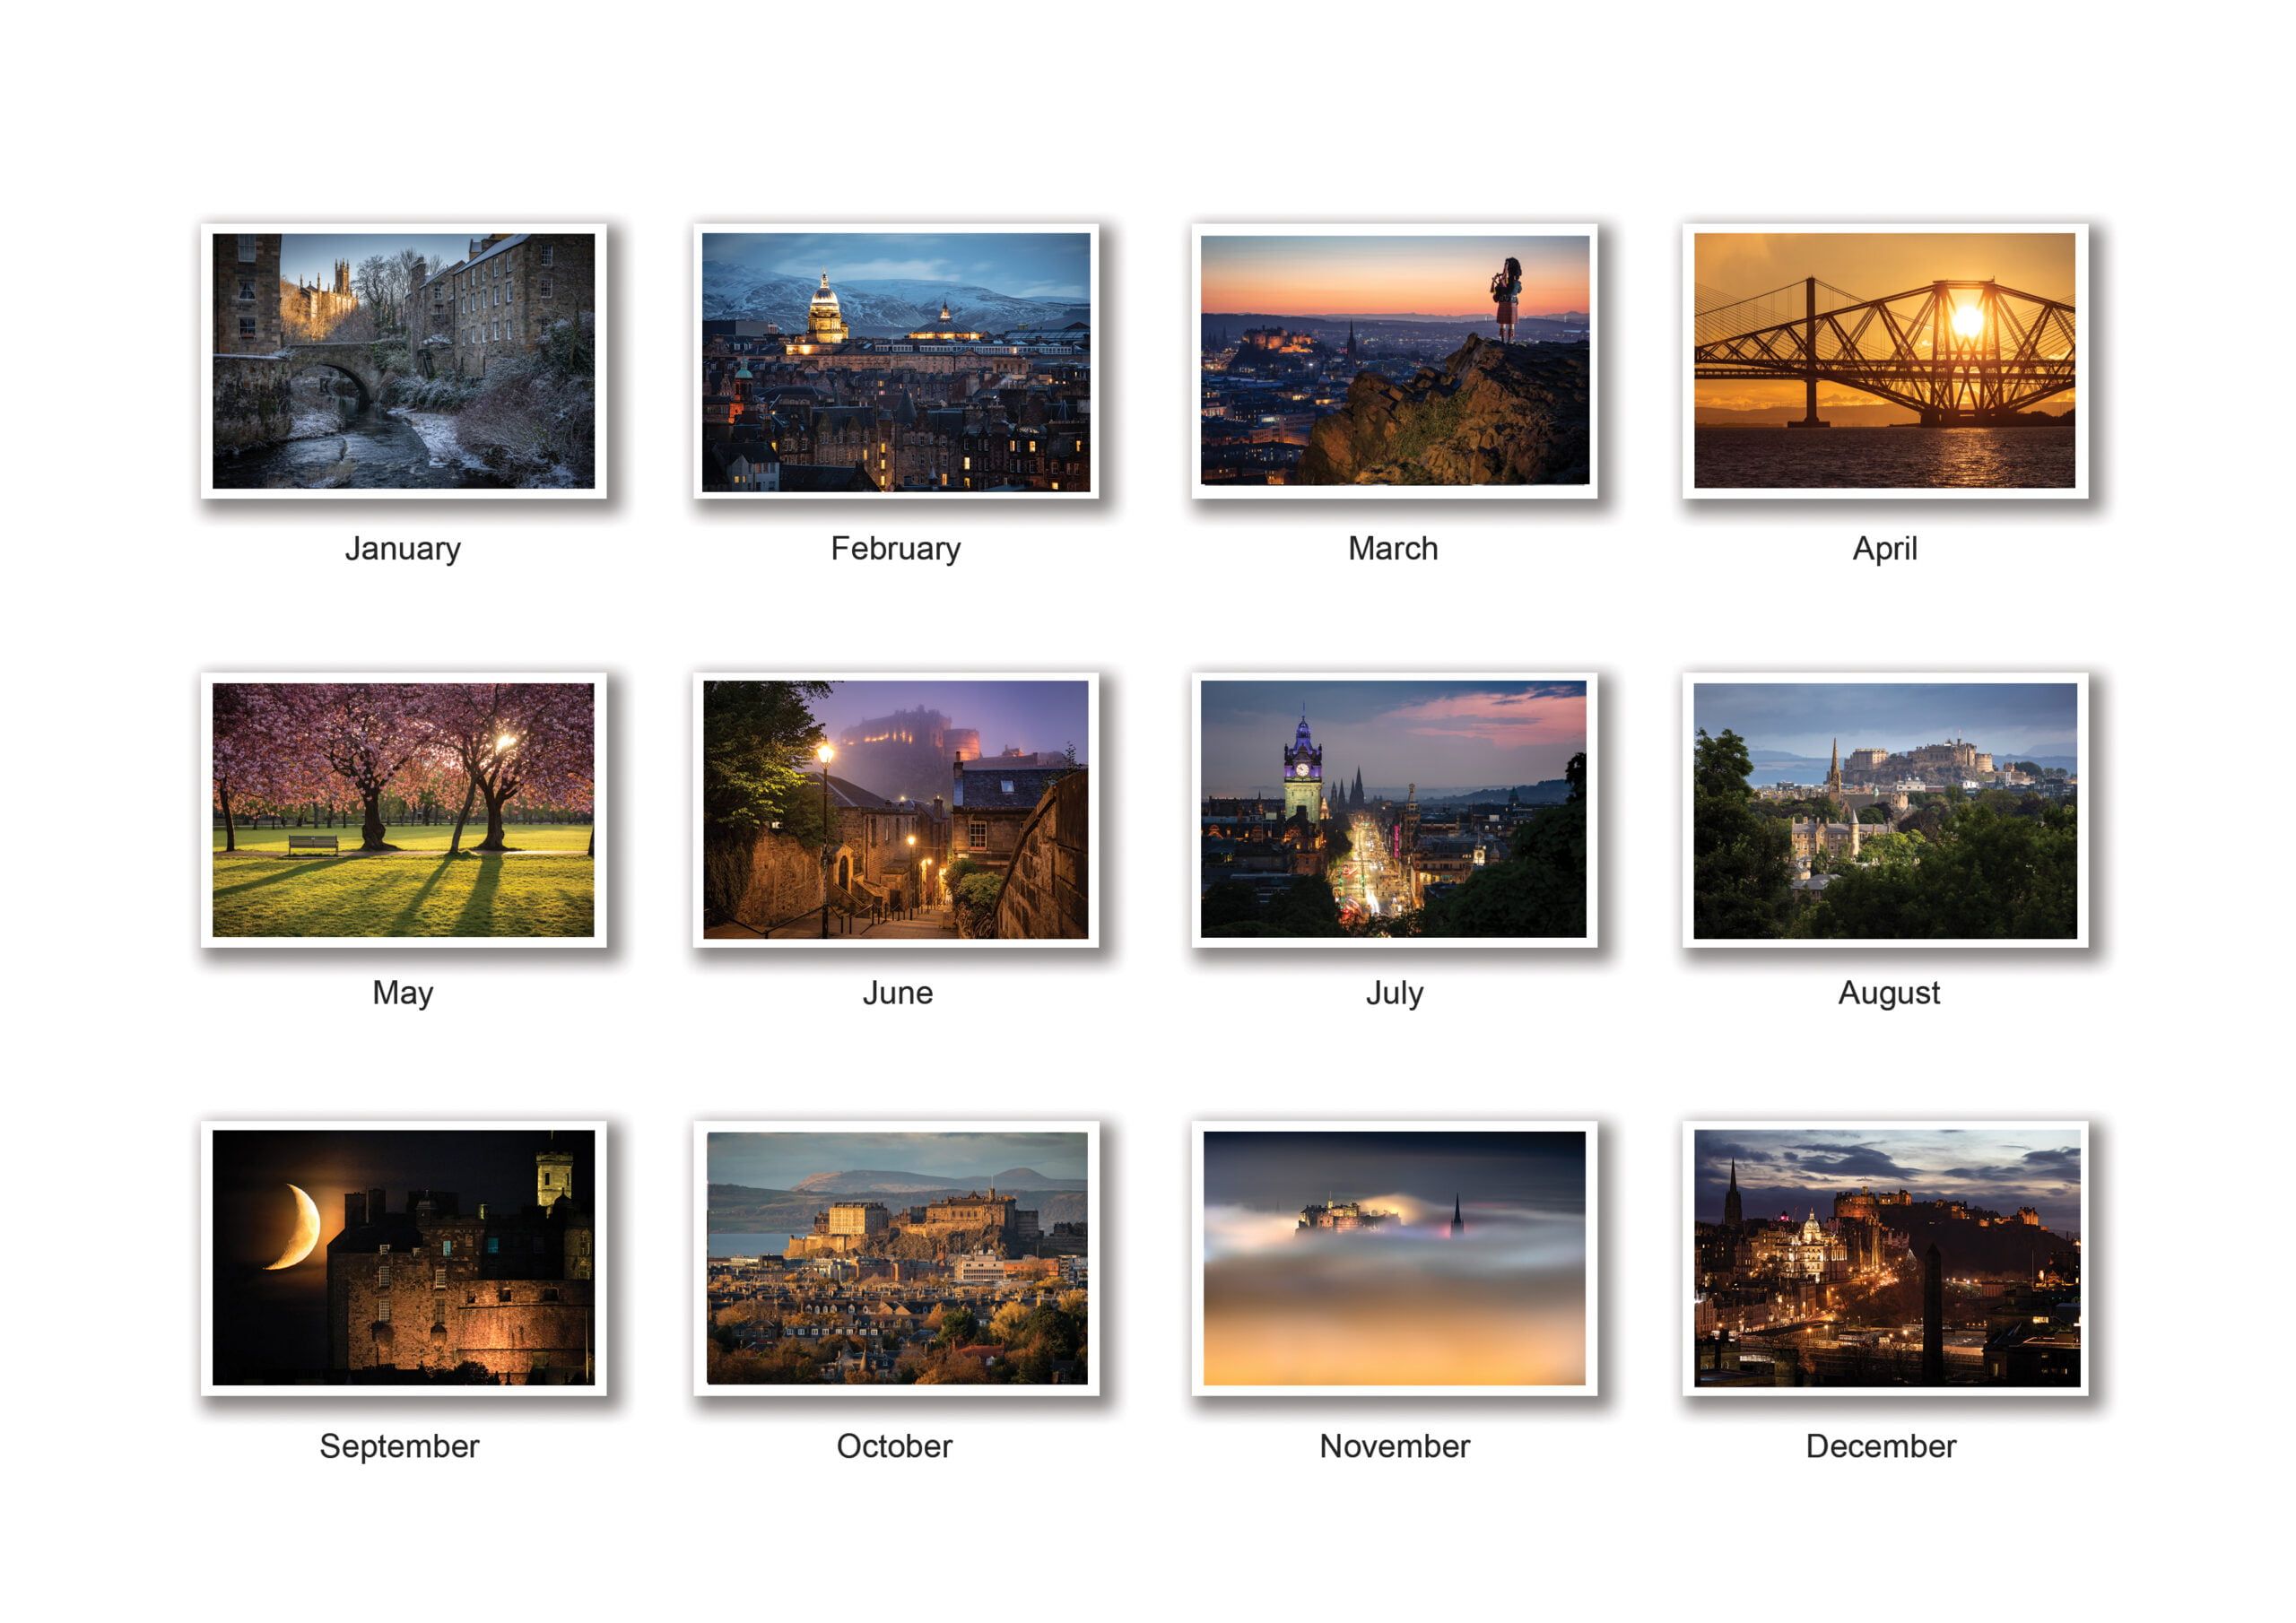Click the April Forth Bridge sunset photo

pyautogui.click(x=1884, y=361)
